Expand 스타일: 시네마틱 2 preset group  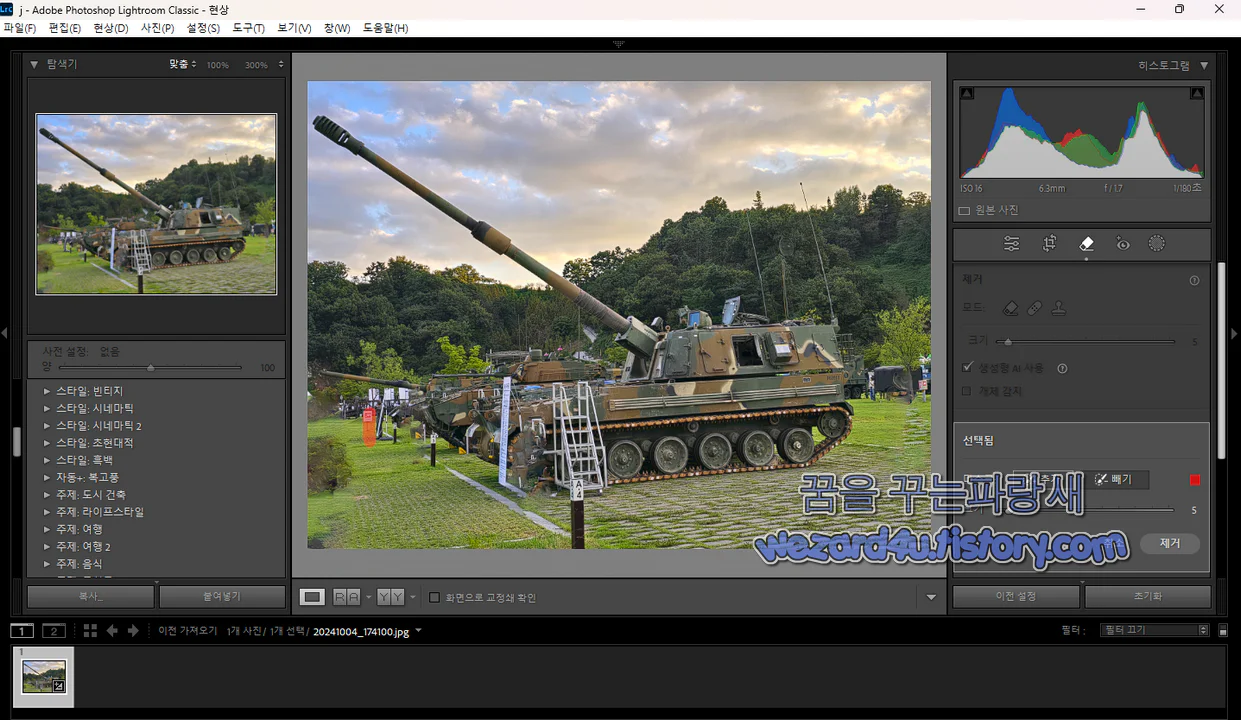(x=47, y=426)
